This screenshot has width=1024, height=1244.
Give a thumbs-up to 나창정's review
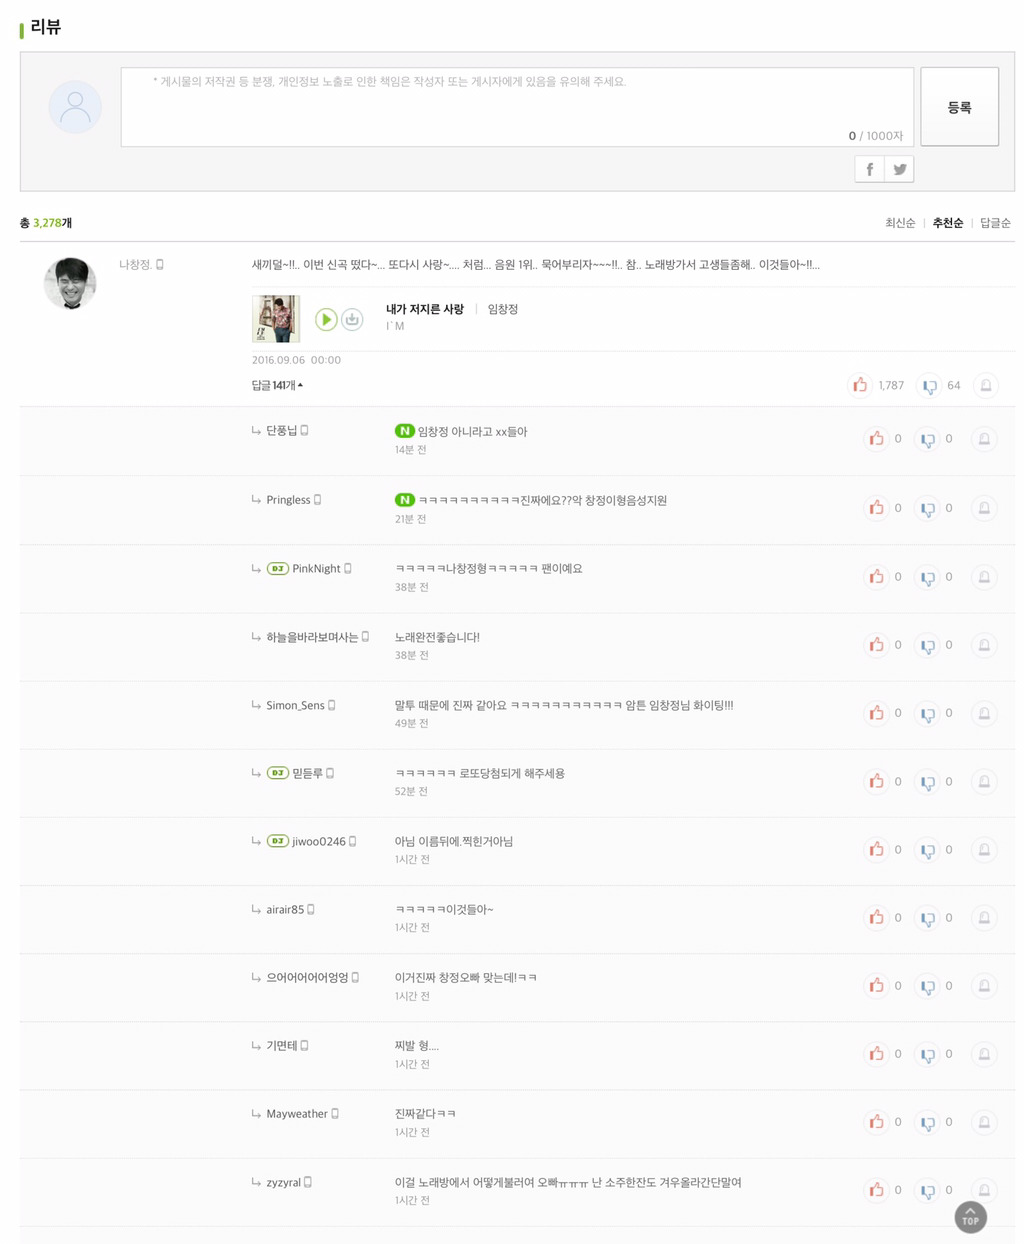[861, 384]
